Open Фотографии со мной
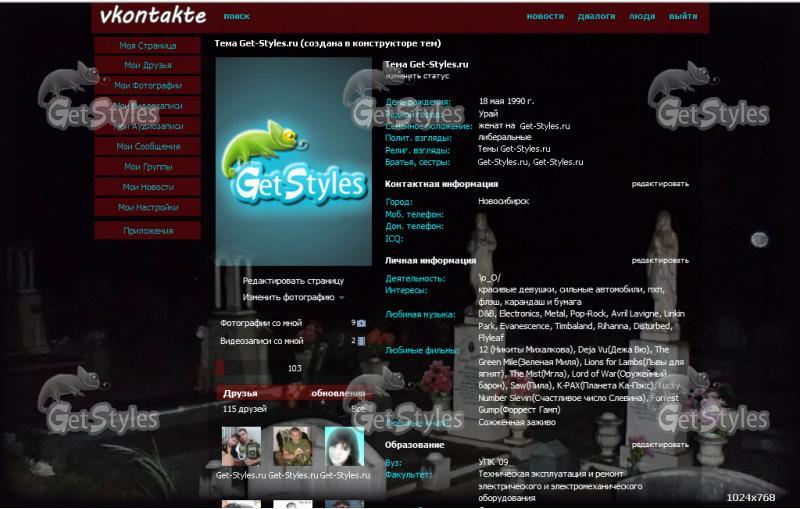 click(261, 323)
